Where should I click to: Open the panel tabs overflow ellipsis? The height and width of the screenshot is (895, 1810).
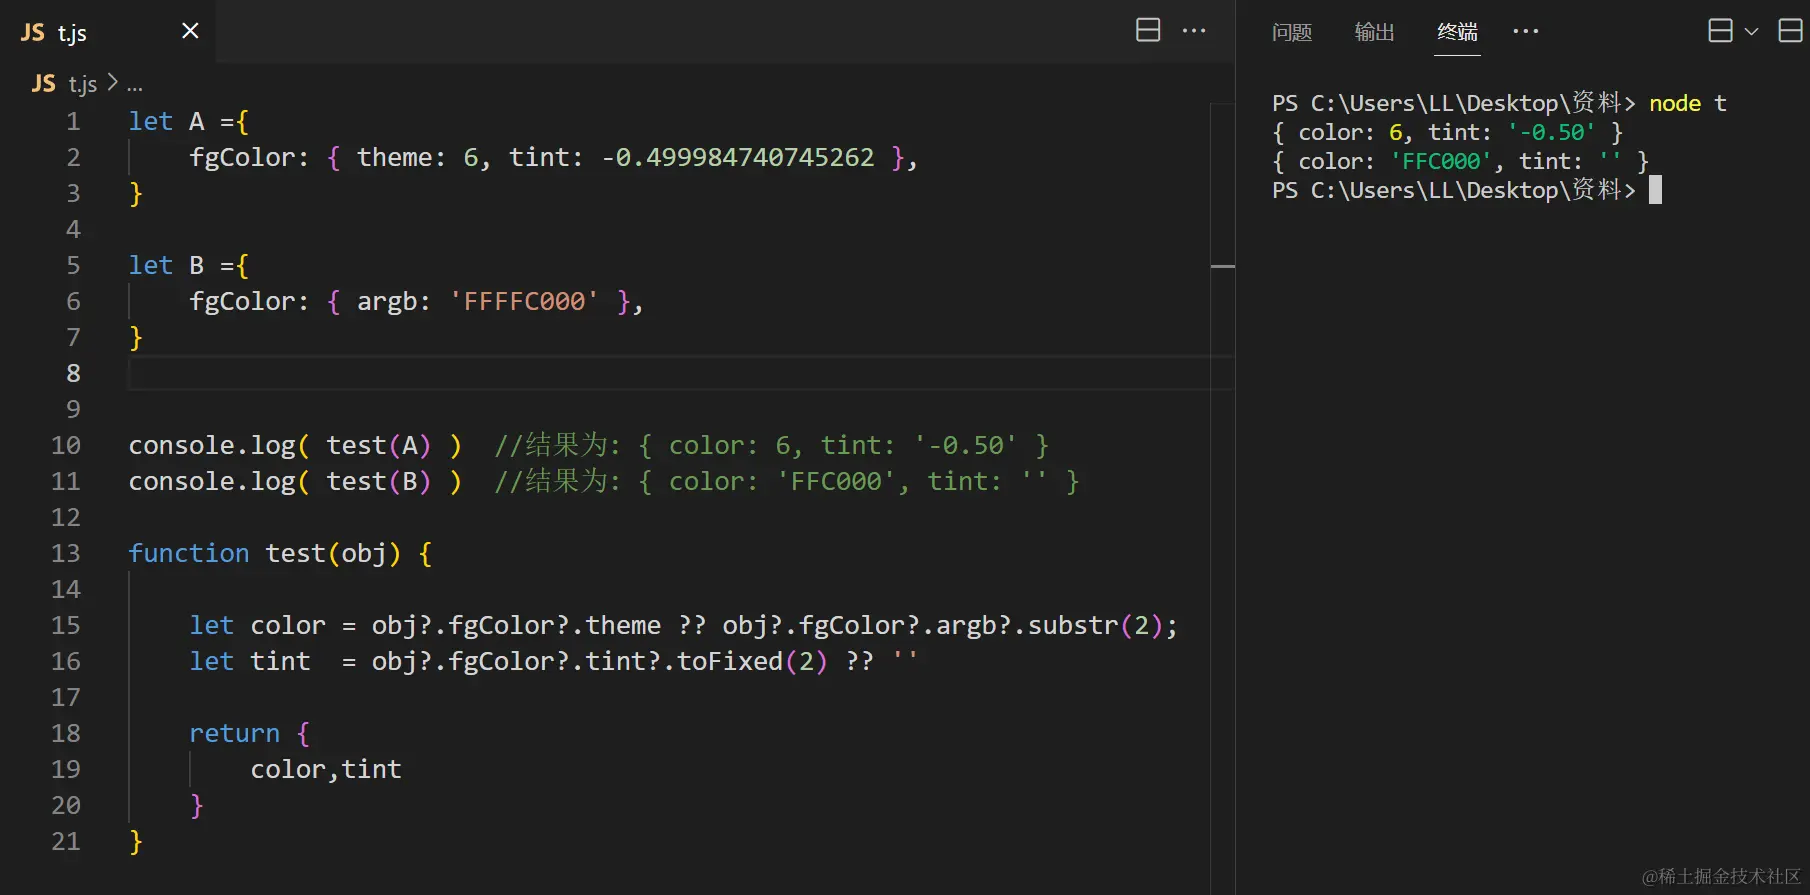pyautogui.click(x=1526, y=31)
